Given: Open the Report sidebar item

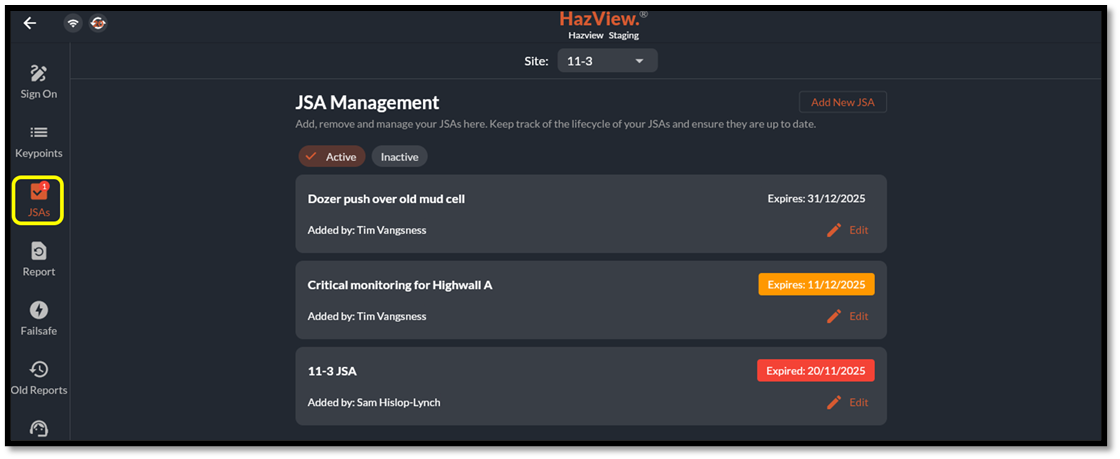Looking at the screenshot, I should [x=39, y=258].
